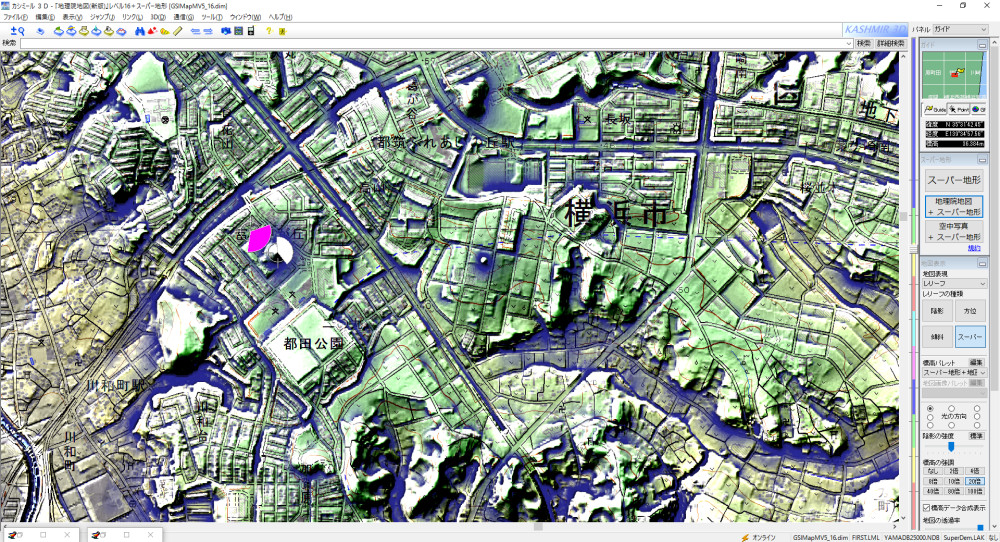Toggle the 標高データ合成表示 checkbox
This screenshot has height=542, width=1000.
click(x=926, y=508)
